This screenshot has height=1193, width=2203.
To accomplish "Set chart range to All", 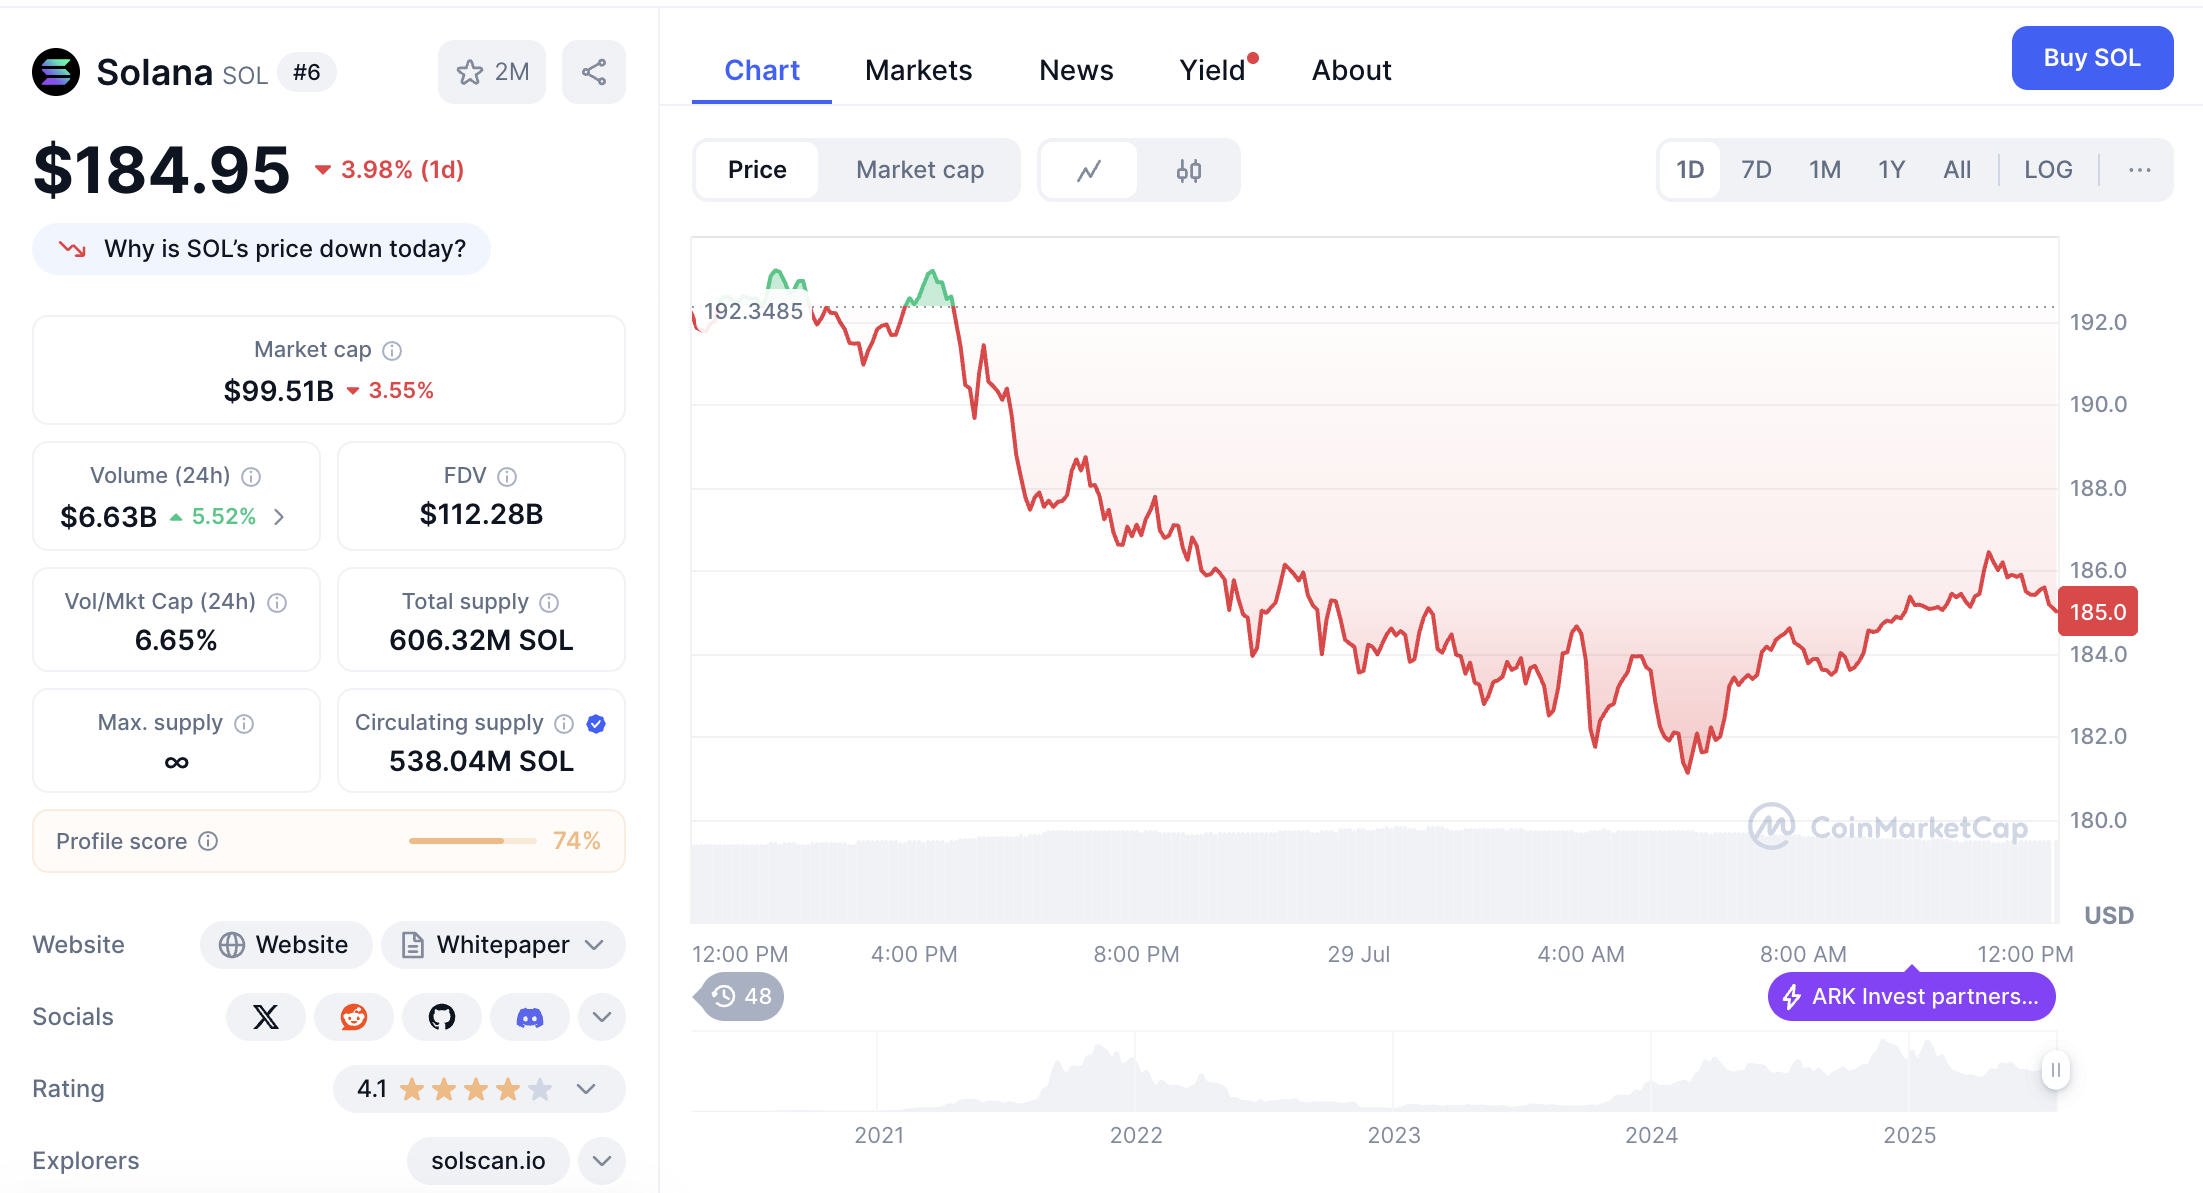I will pos(1957,170).
